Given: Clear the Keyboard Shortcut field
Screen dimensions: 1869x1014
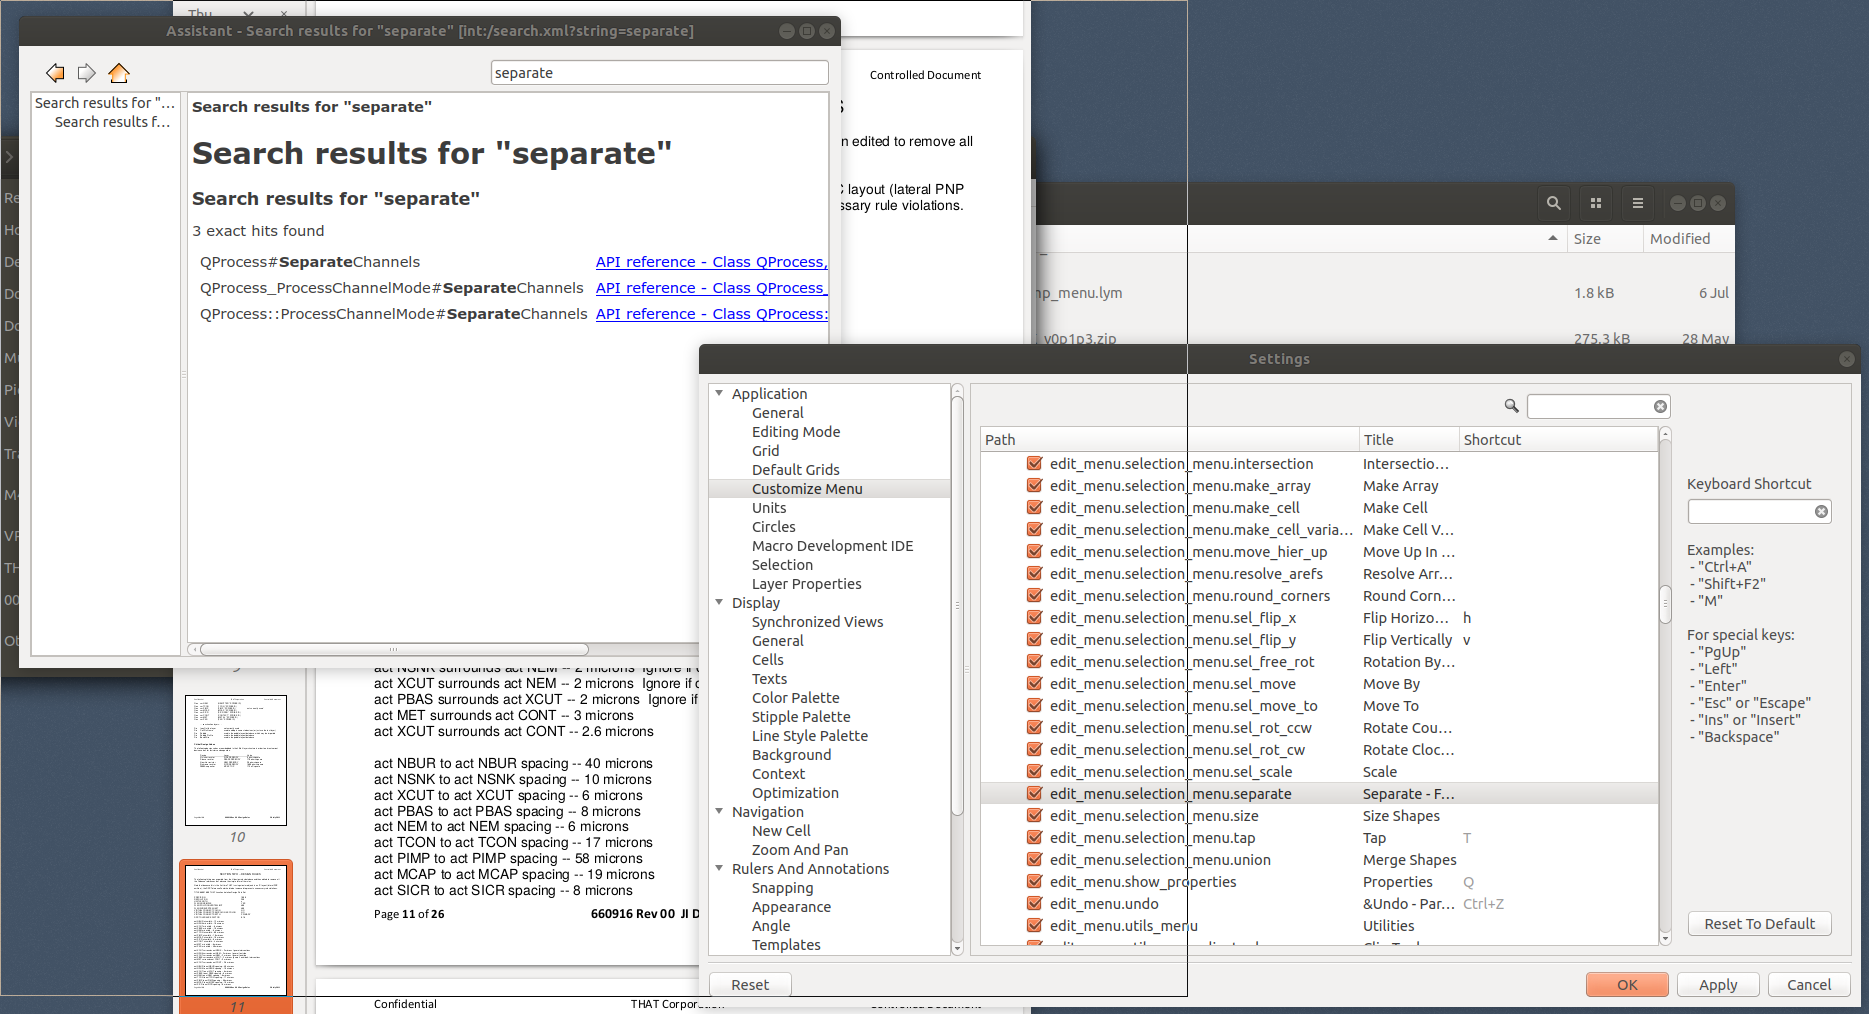Looking at the screenshot, I should (1821, 512).
